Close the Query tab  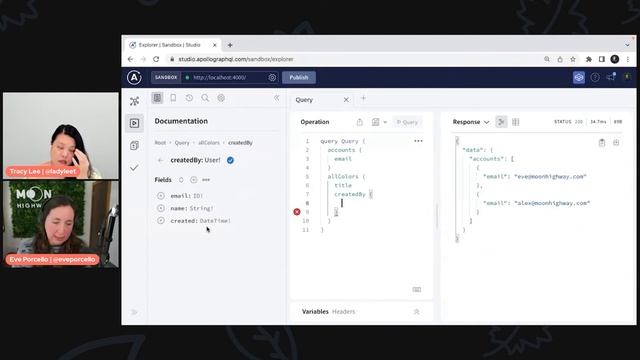(x=346, y=100)
